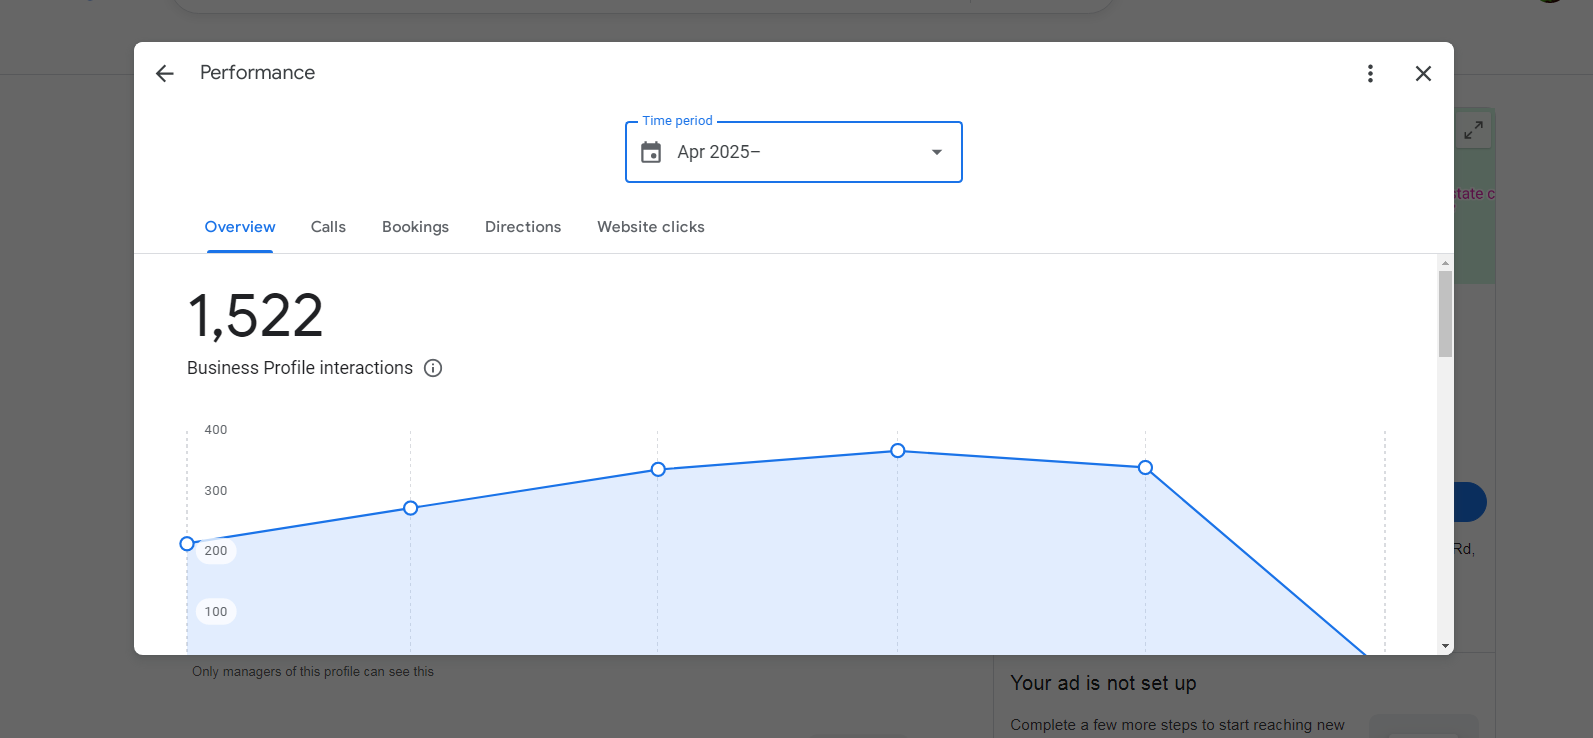Open the Directions tab
1593x738 pixels.
pos(523,227)
